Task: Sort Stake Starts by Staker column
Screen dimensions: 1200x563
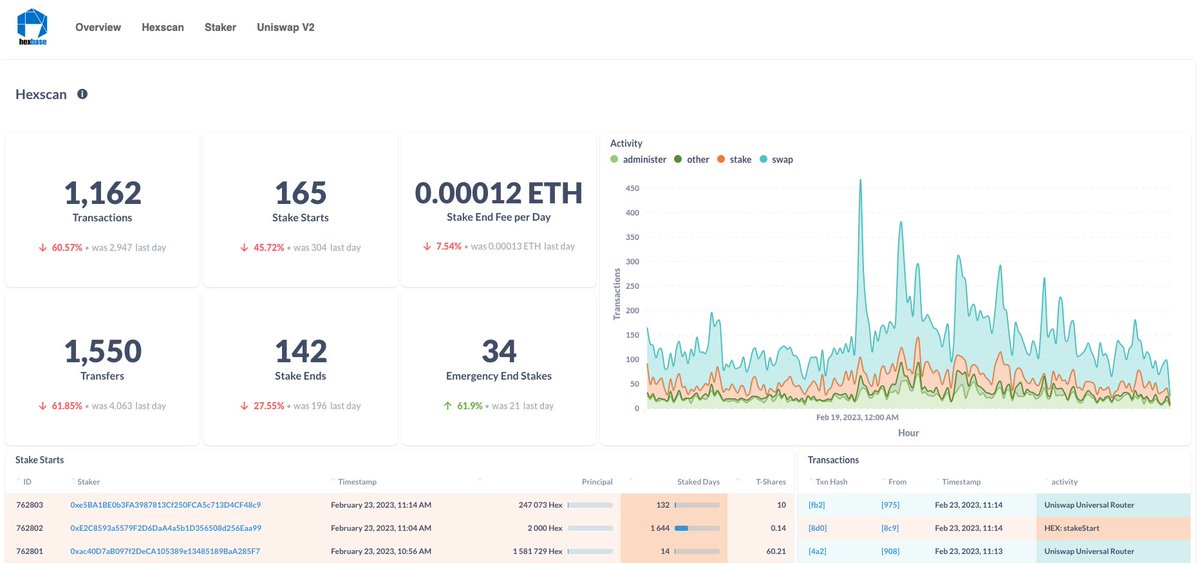Action: click(88, 482)
